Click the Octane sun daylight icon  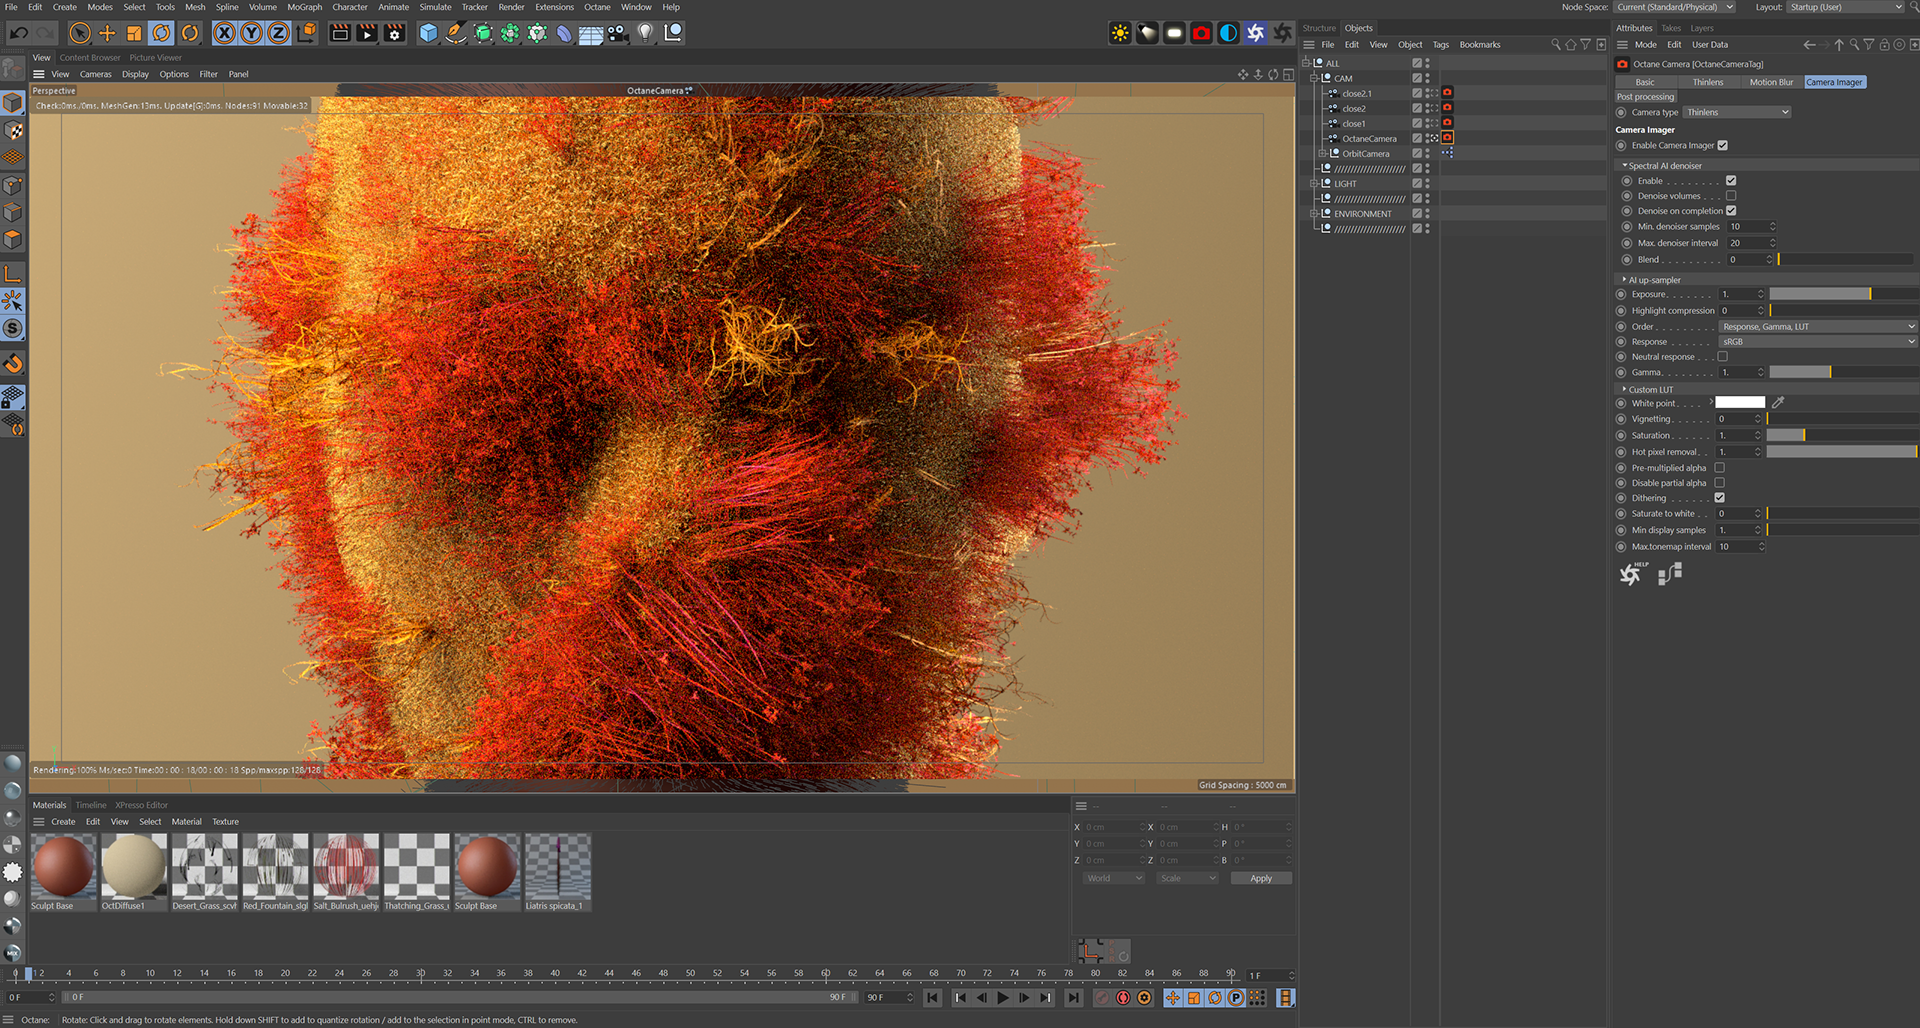(x=1120, y=33)
